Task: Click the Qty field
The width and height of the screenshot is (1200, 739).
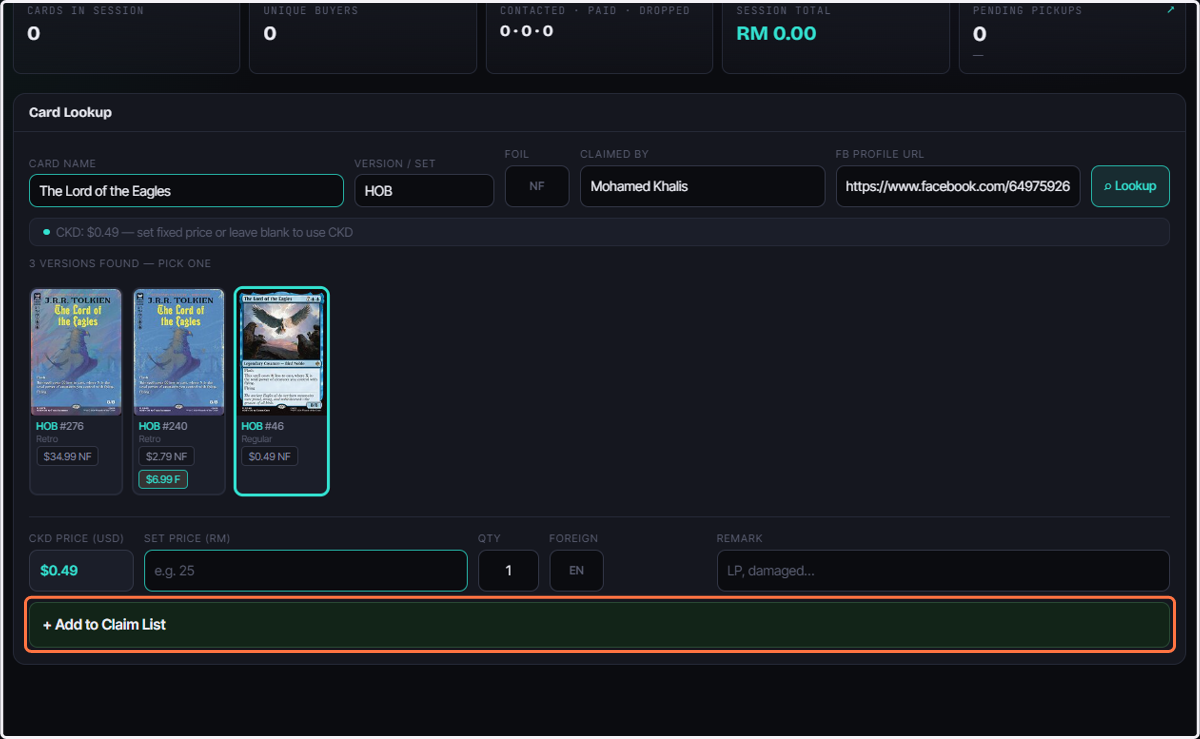Action: pyautogui.click(x=508, y=570)
